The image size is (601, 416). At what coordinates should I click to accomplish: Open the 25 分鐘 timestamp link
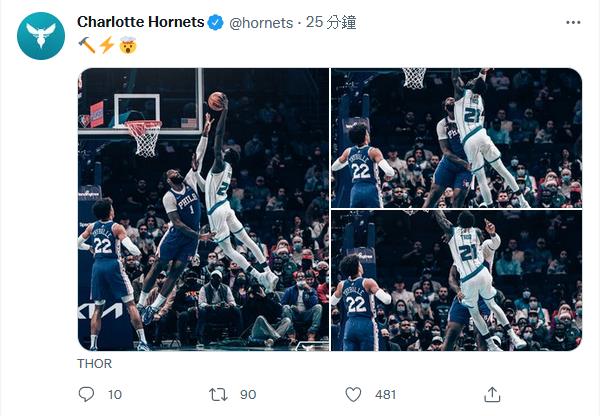[x=331, y=22]
